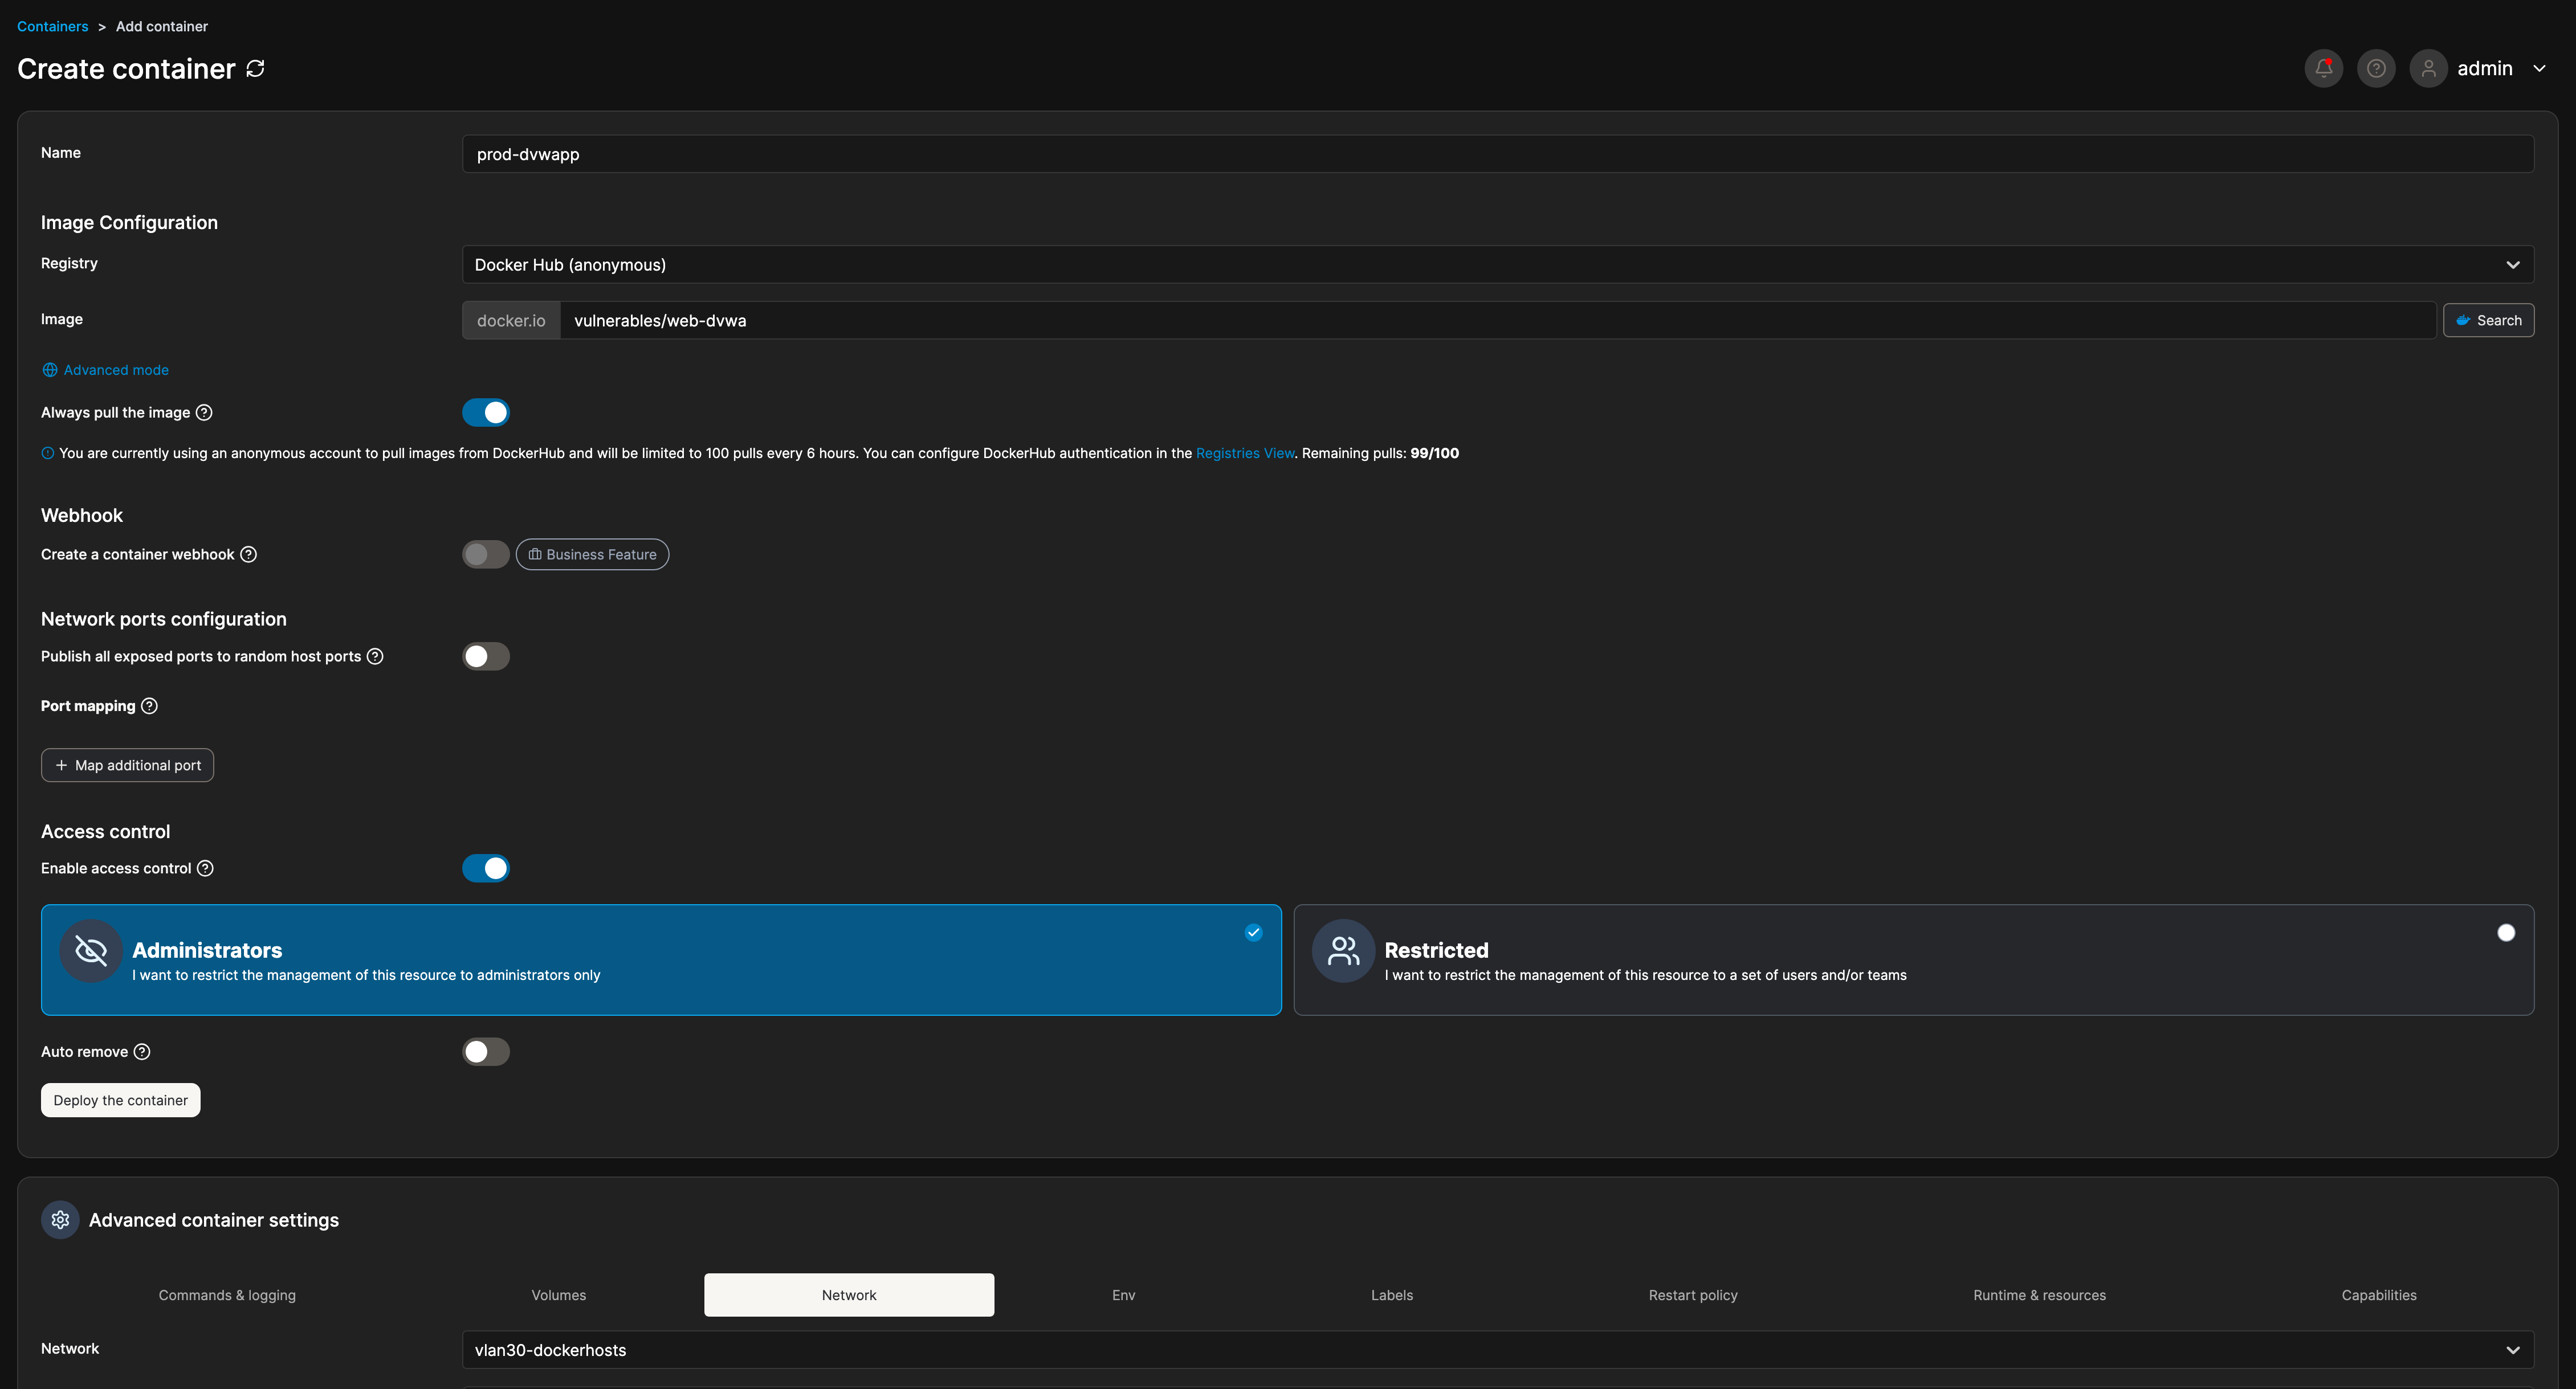Go to Containers breadcrumb link

tap(53, 27)
